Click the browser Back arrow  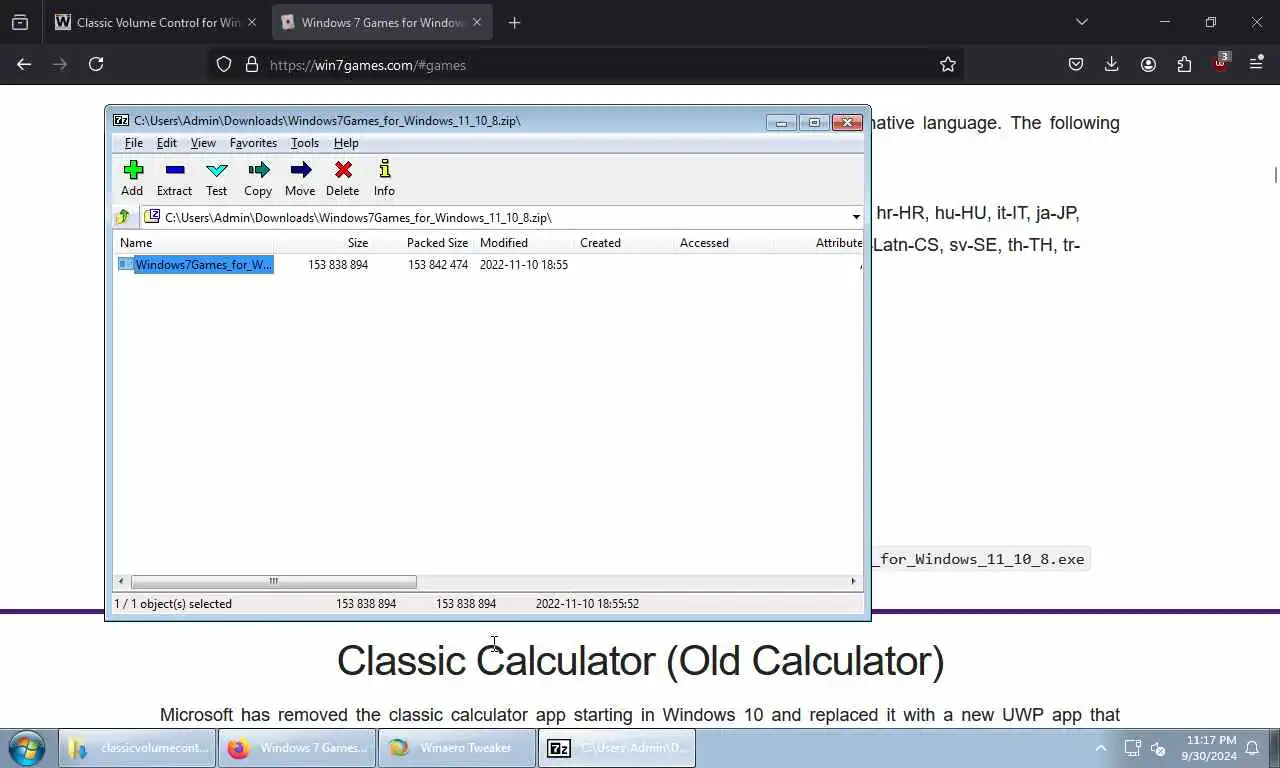[x=24, y=64]
